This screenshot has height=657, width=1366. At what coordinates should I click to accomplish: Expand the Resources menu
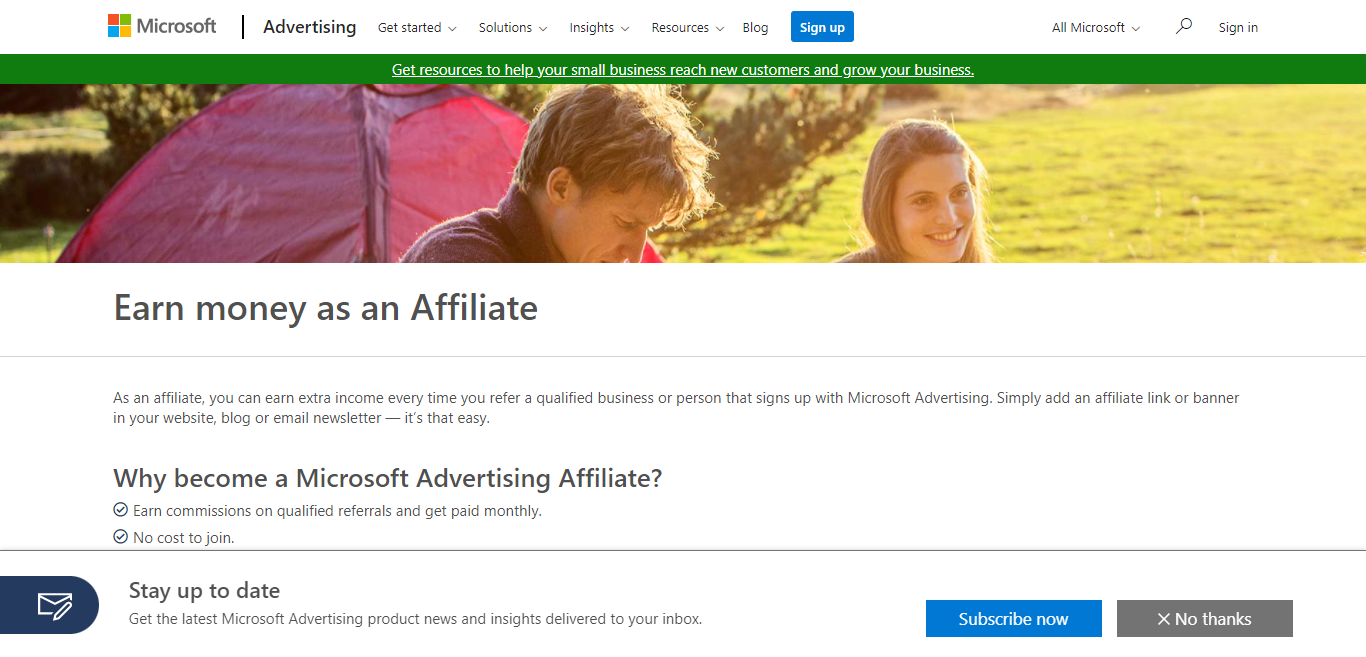pyautogui.click(x=687, y=28)
